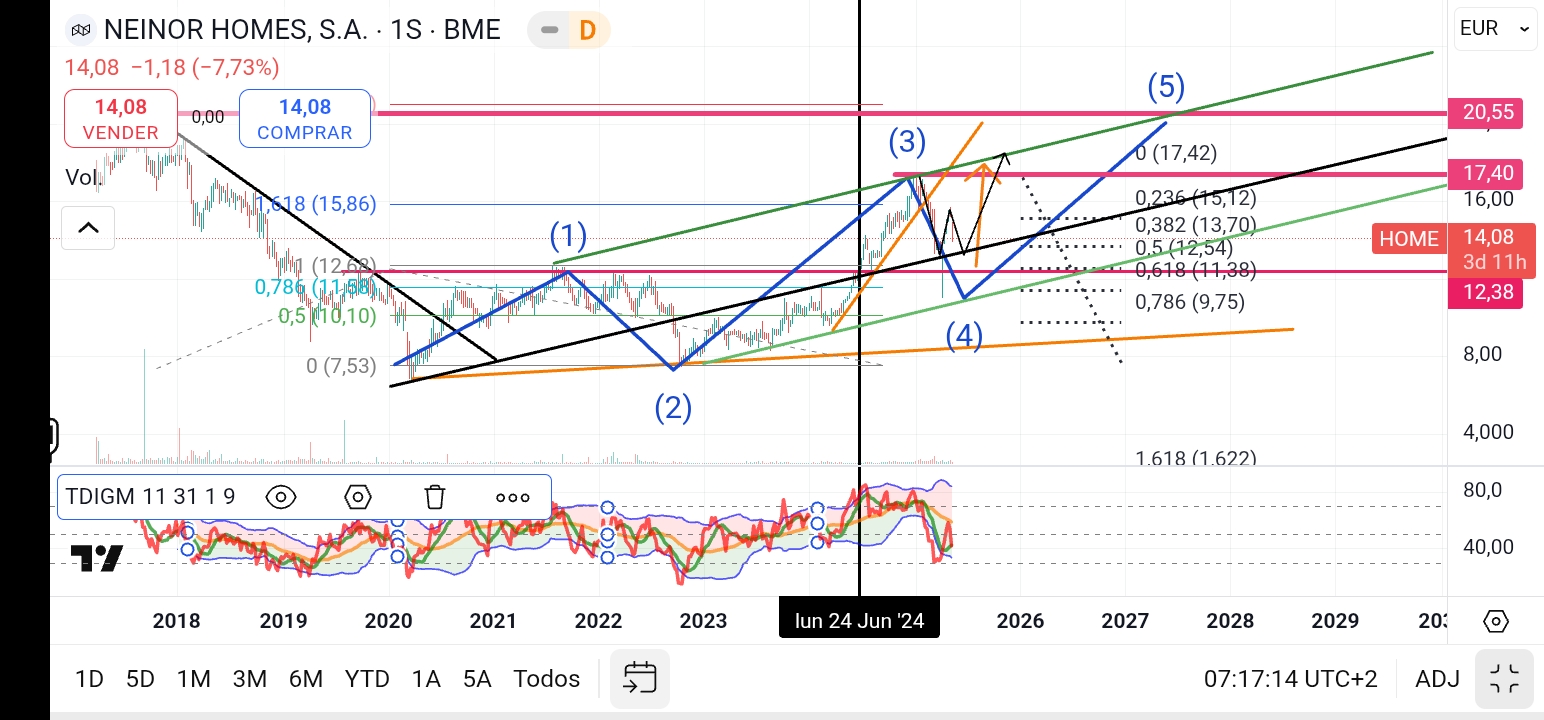Viewport: 1544px width, 720px height.
Task: Click the TradingView logo icon
Action: tap(96, 558)
